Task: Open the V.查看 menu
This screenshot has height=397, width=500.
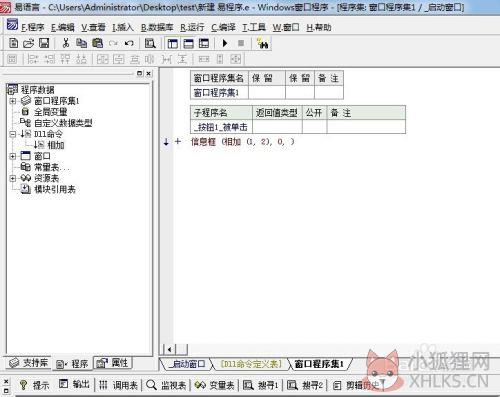Action: click(93, 27)
